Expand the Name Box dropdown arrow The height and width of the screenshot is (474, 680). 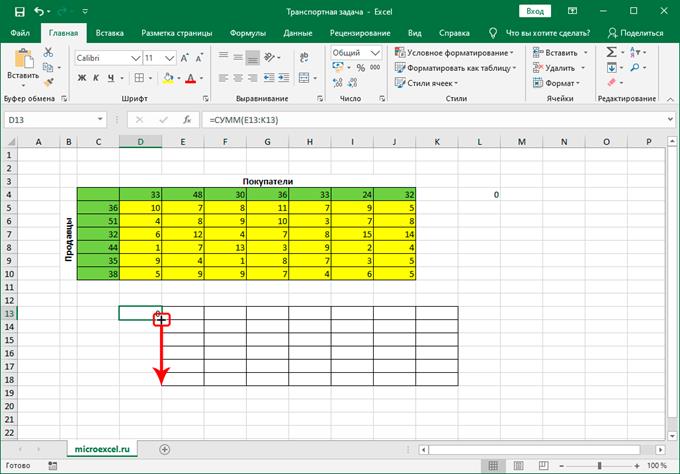[x=100, y=119]
